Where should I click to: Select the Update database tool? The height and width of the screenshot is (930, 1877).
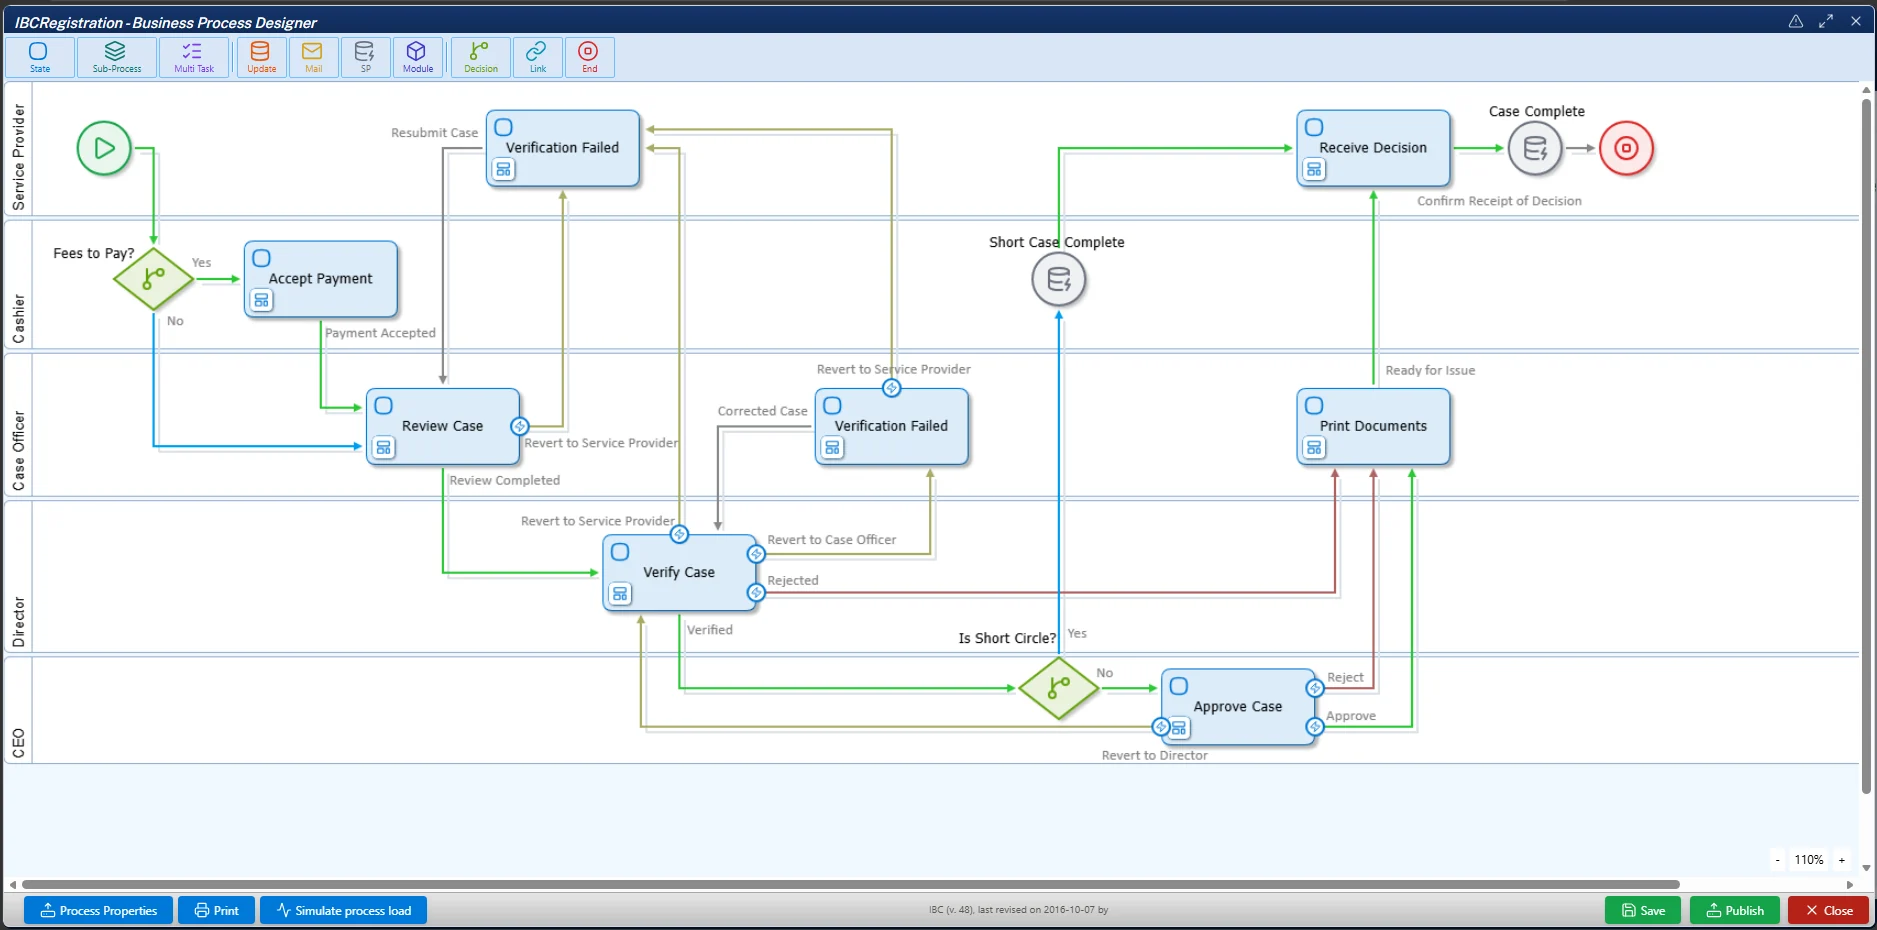(261, 57)
